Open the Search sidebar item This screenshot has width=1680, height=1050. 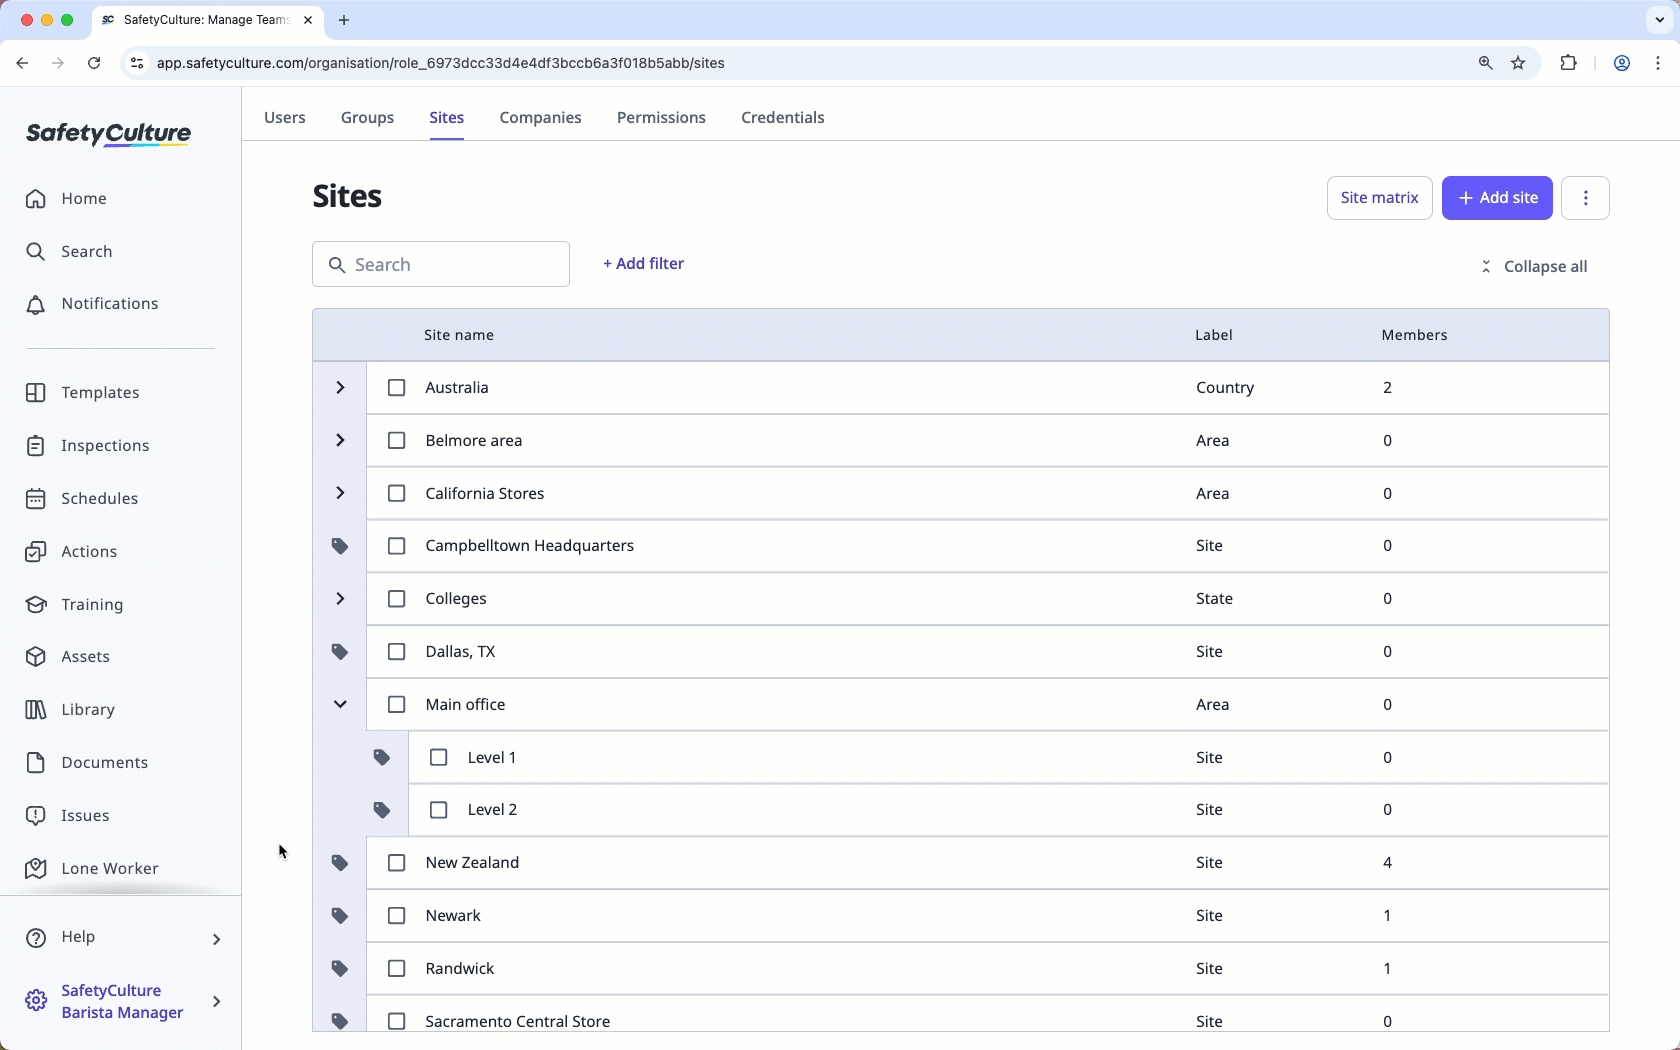69,251
